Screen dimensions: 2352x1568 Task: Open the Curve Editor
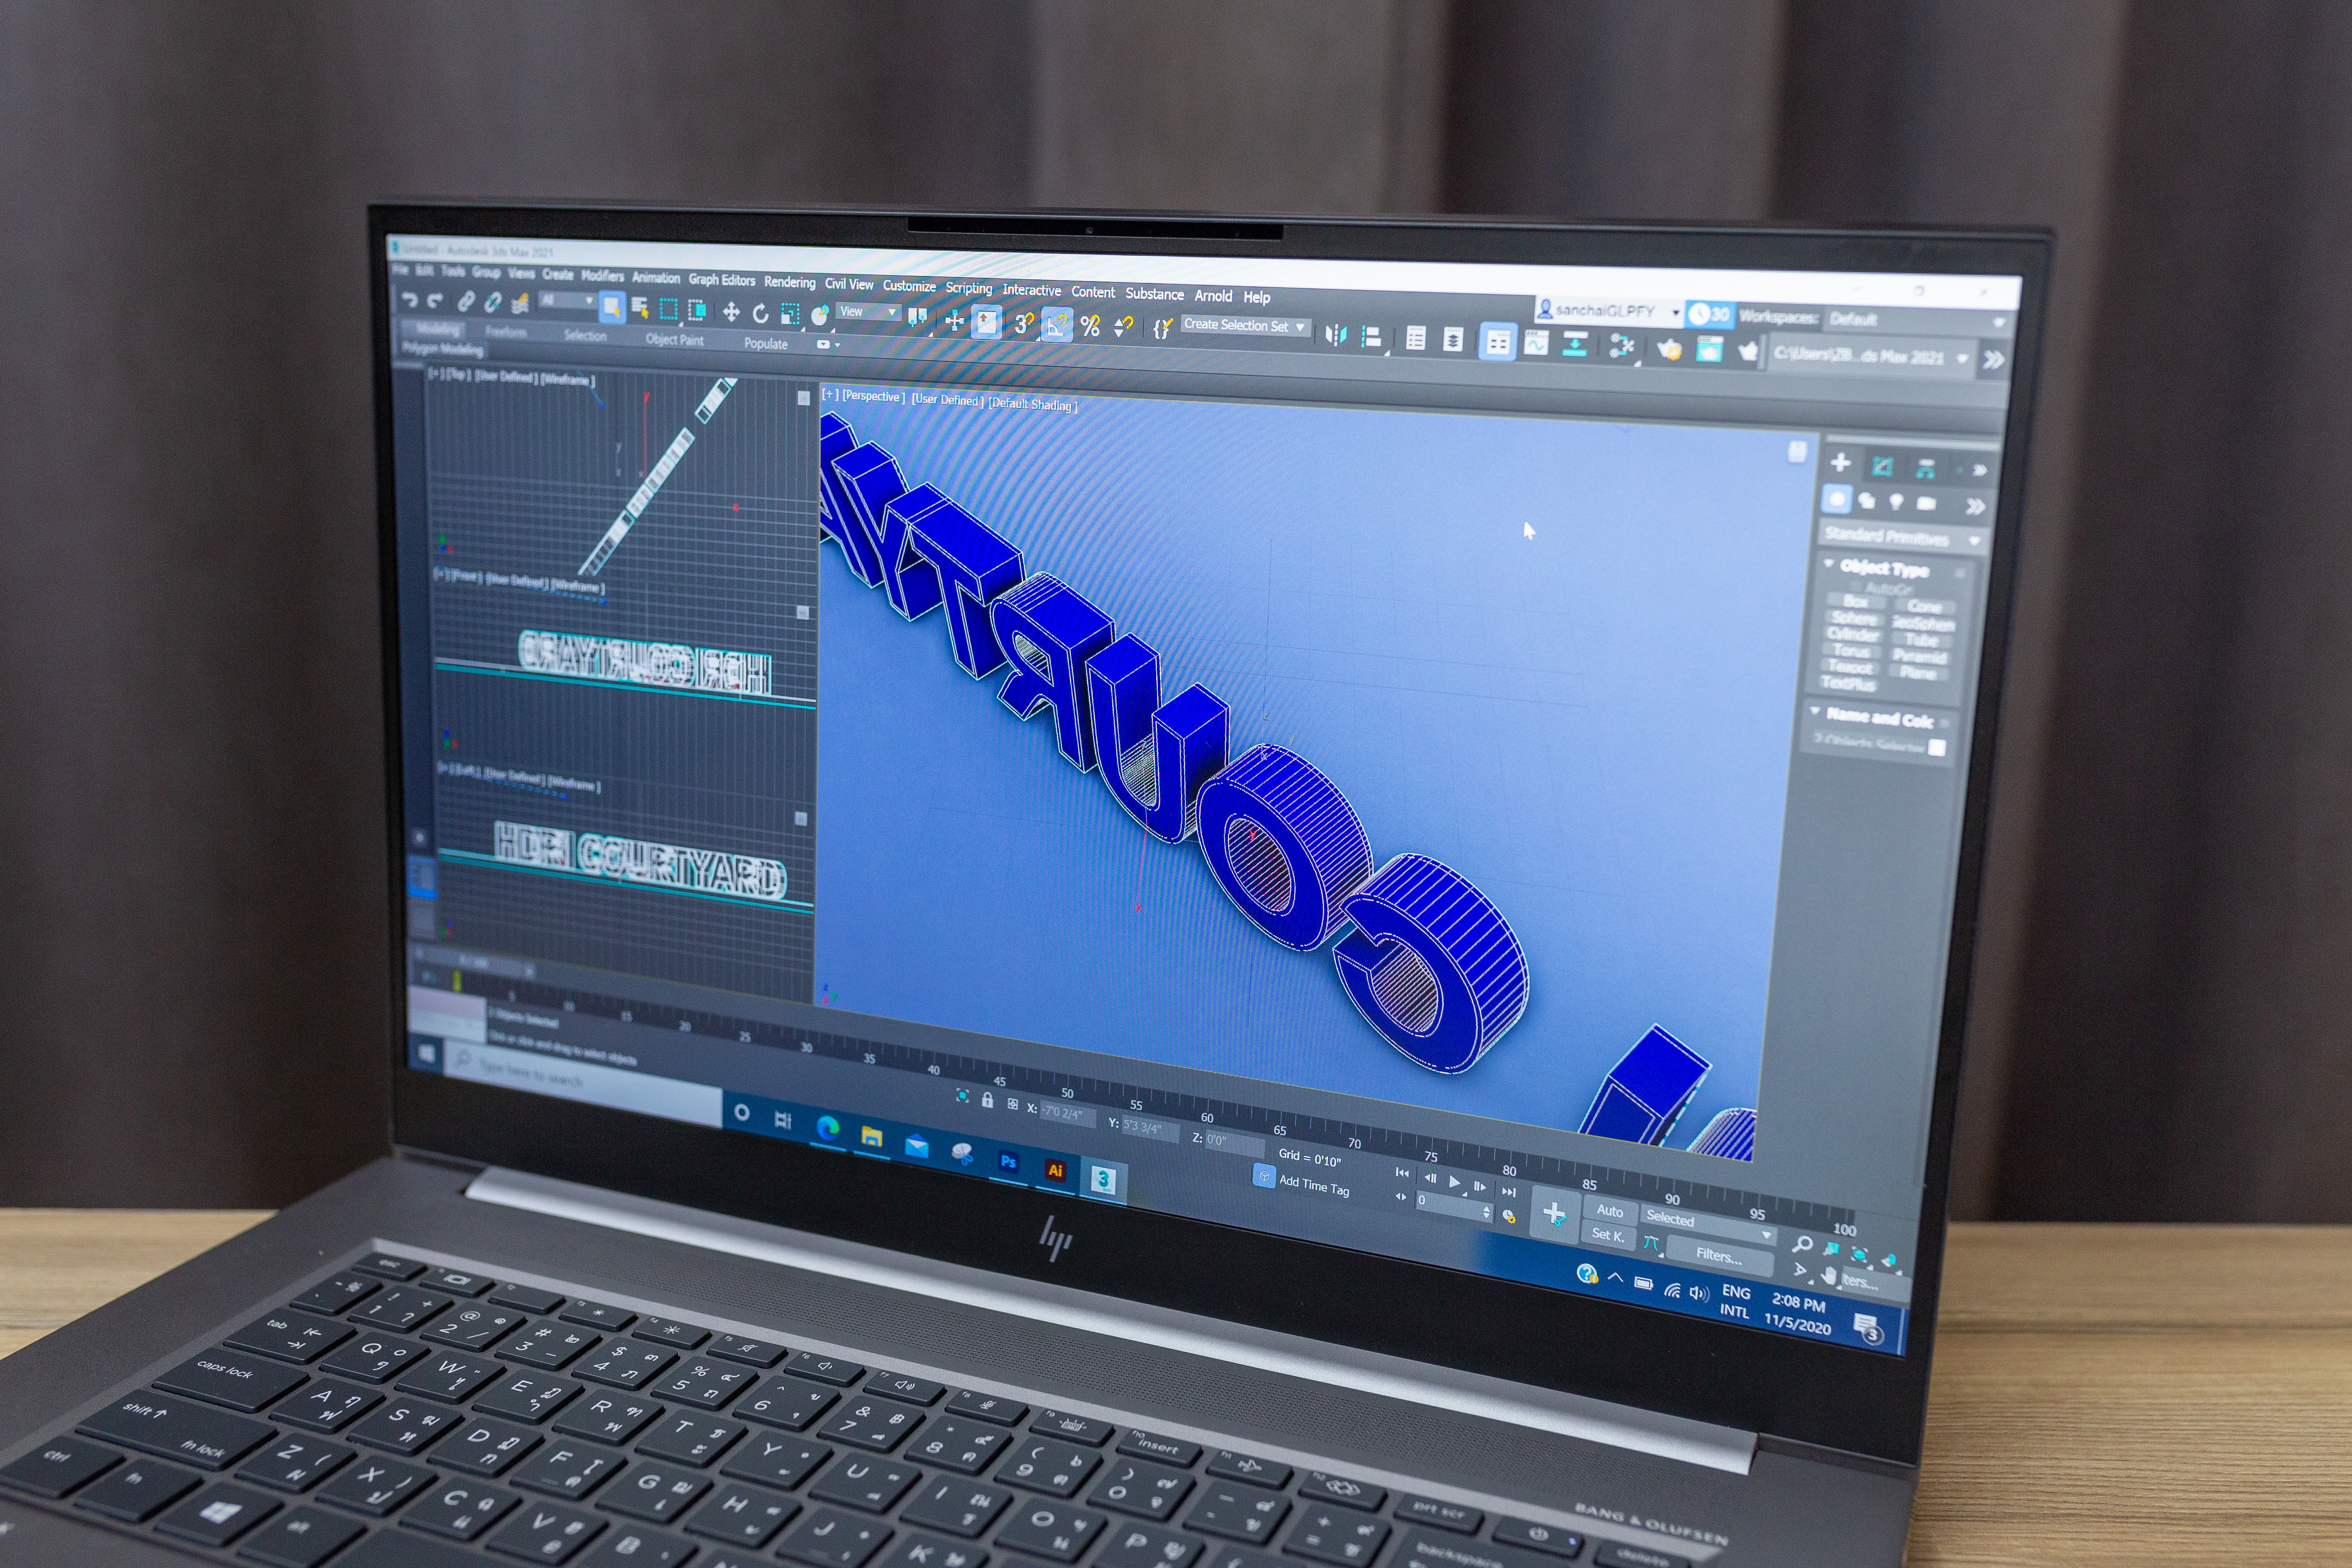[x=1536, y=344]
